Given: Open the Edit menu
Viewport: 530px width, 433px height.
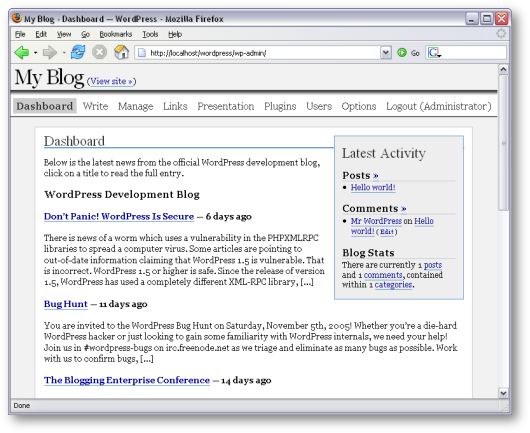Looking at the screenshot, I should pos(41,34).
